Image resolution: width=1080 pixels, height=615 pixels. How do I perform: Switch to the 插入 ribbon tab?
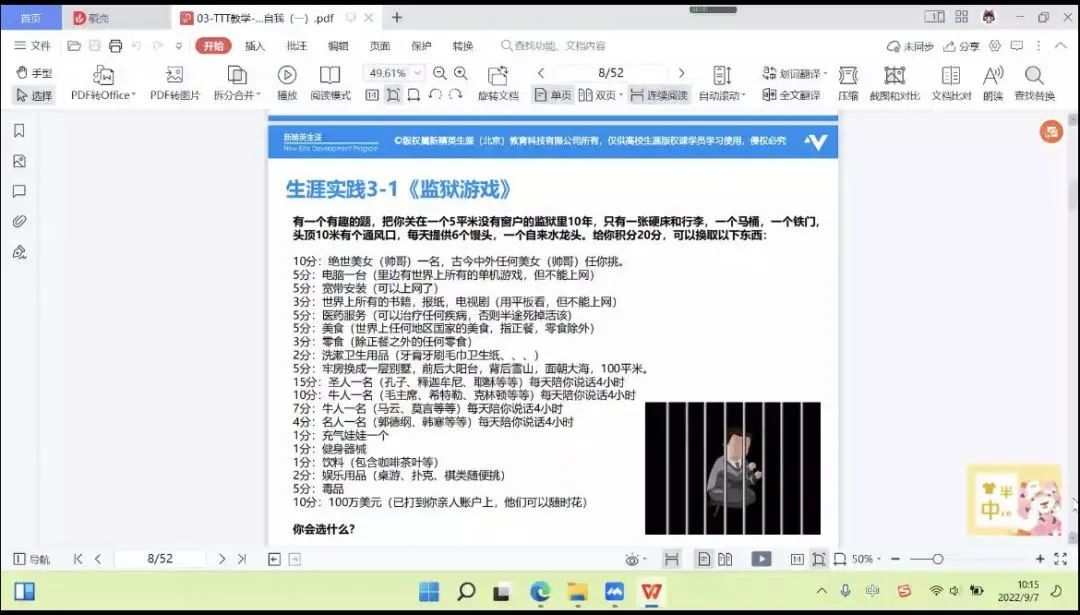coord(255,46)
